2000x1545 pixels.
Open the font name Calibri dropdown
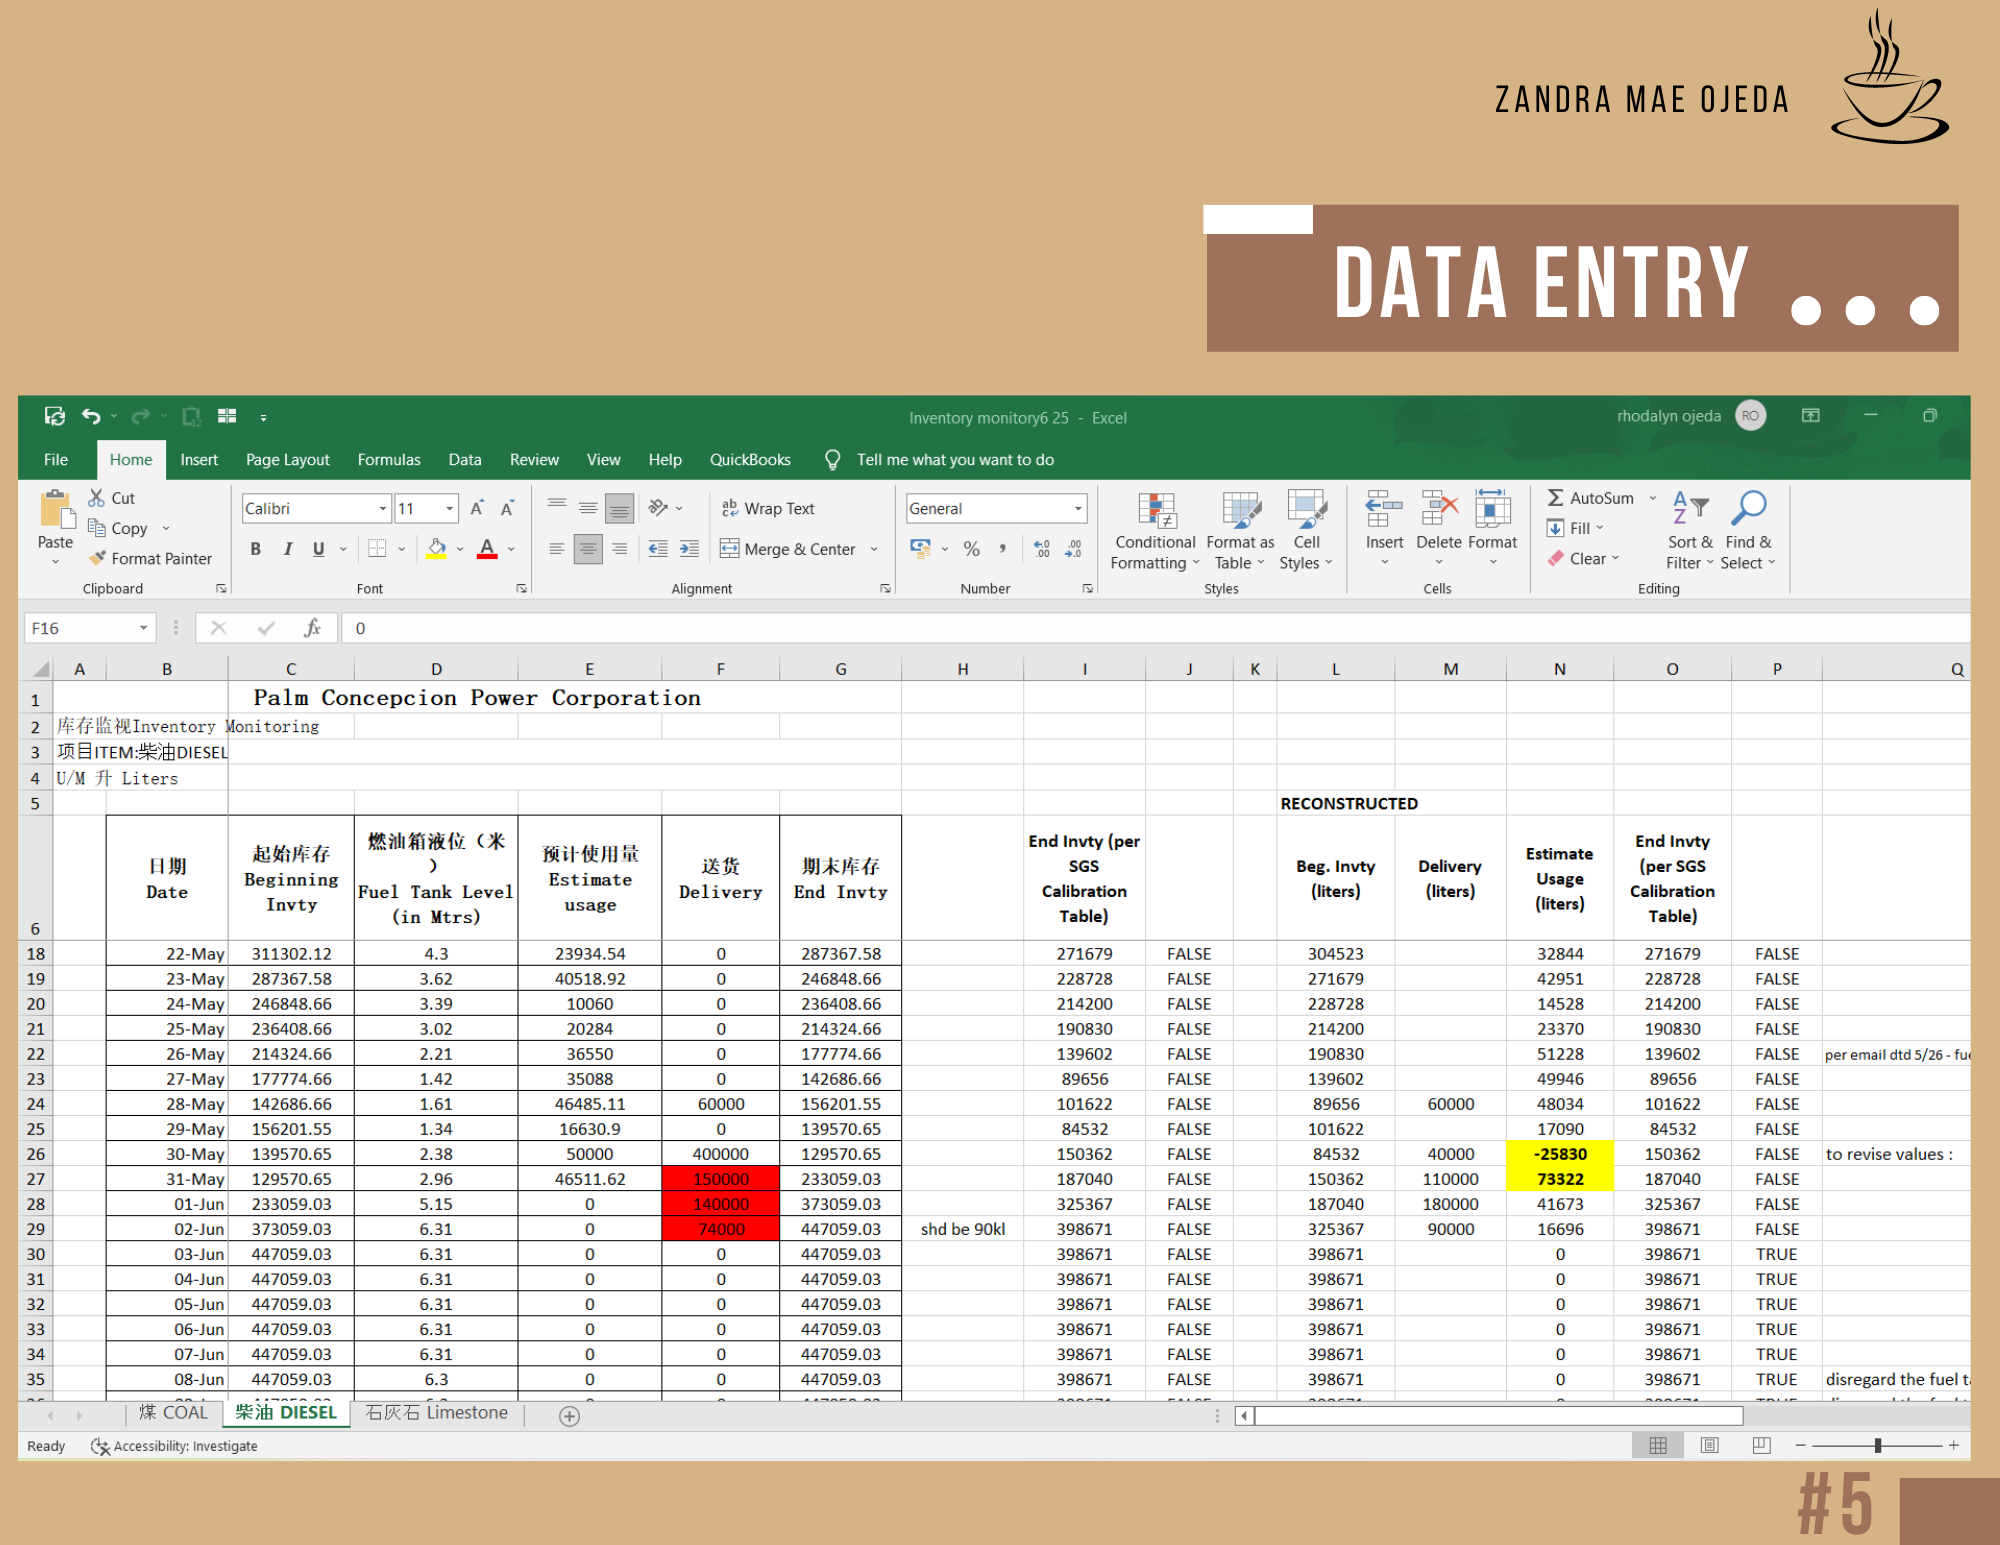382,509
